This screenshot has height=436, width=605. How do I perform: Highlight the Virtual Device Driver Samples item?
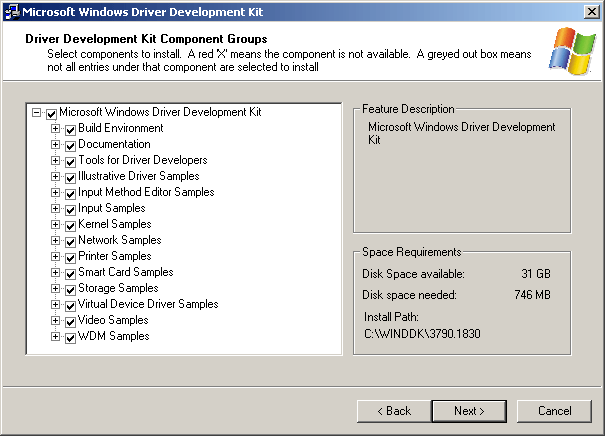[148, 304]
